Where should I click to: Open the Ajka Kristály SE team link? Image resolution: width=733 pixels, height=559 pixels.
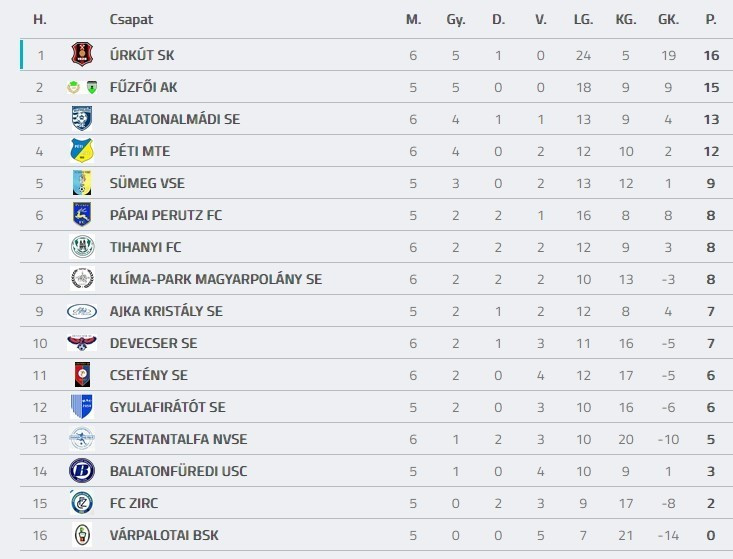pos(166,311)
